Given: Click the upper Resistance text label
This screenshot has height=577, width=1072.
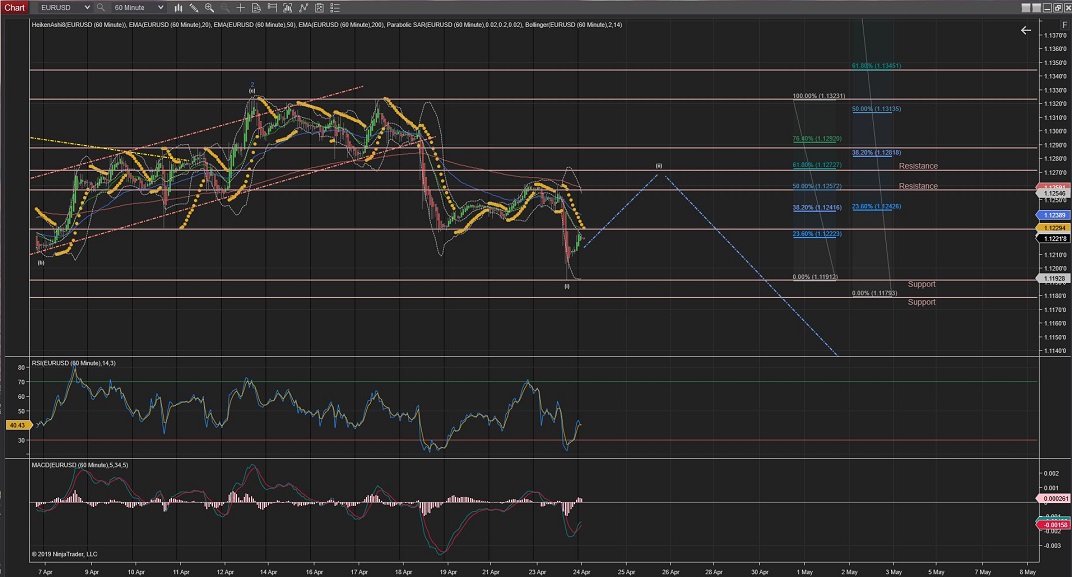Looking at the screenshot, I should tap(918, 166).
